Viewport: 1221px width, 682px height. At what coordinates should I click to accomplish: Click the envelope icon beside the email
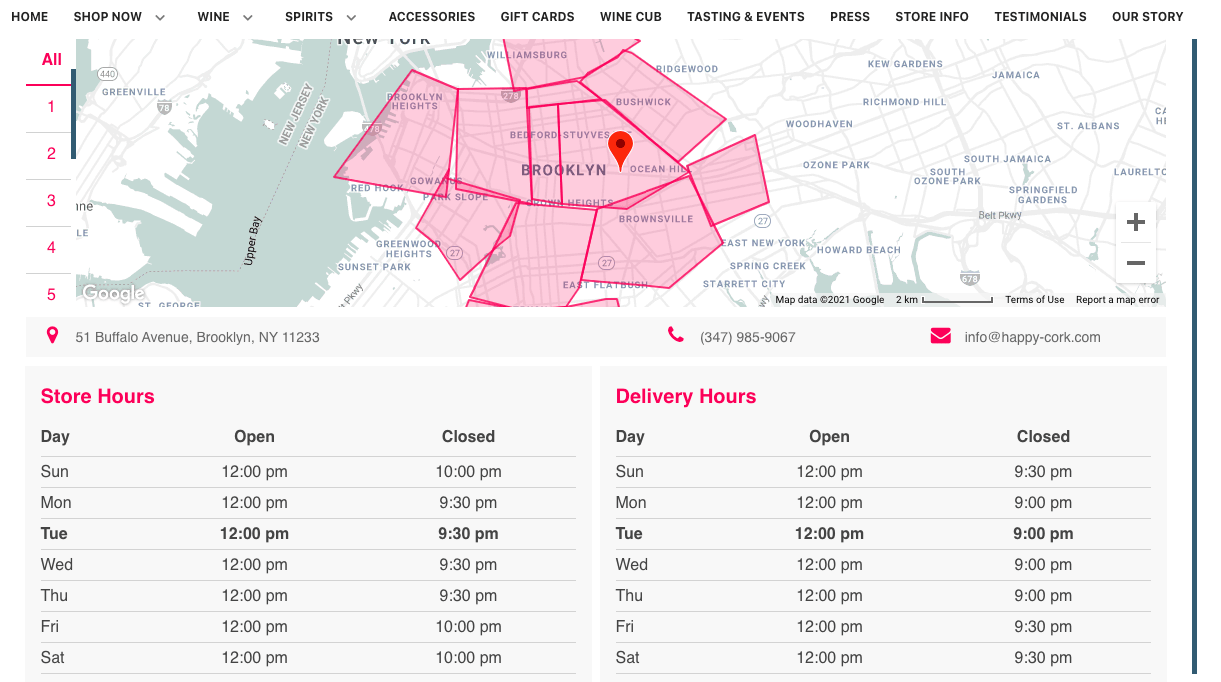click(940, 336)
